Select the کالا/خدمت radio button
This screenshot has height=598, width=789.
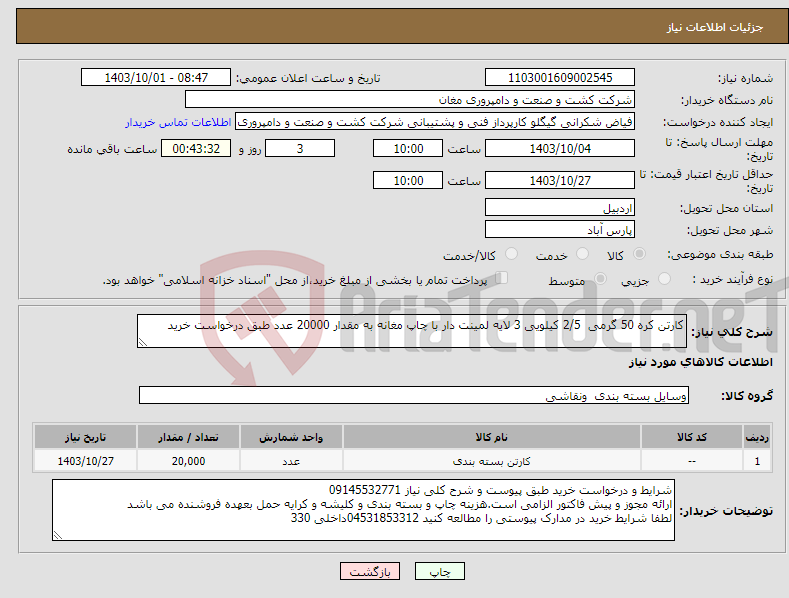point(511,254)
